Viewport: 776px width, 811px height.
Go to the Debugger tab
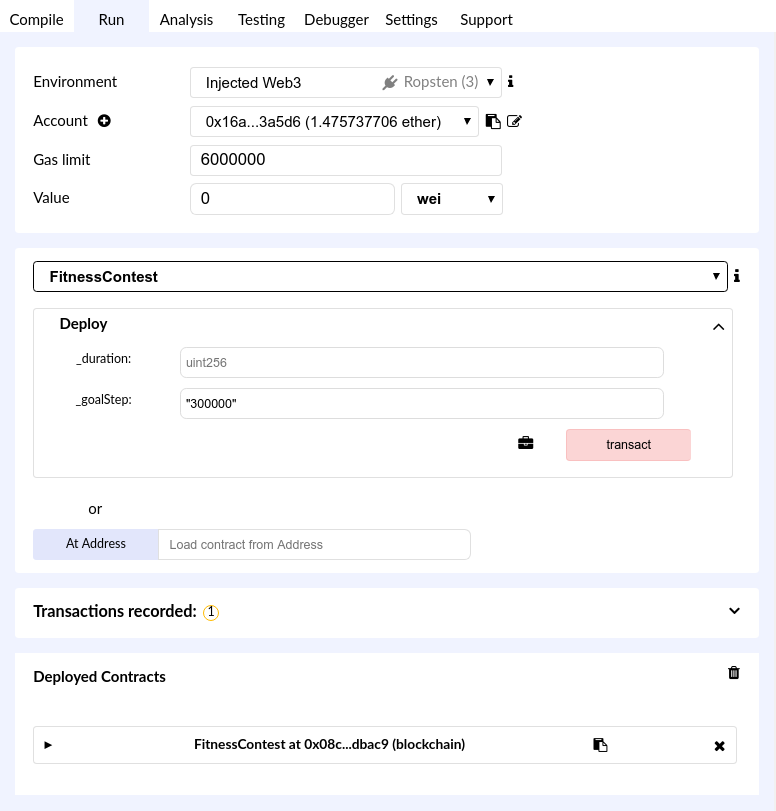336,20
